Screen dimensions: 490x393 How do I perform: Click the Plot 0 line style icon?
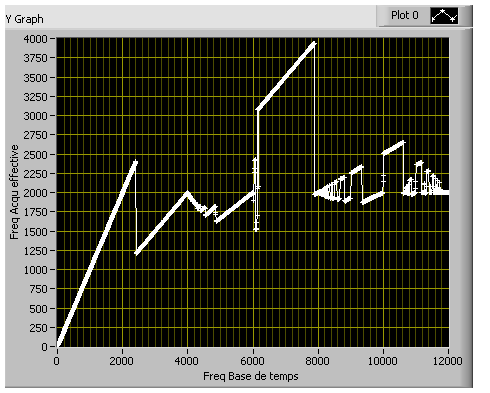(x=445, y=16)
